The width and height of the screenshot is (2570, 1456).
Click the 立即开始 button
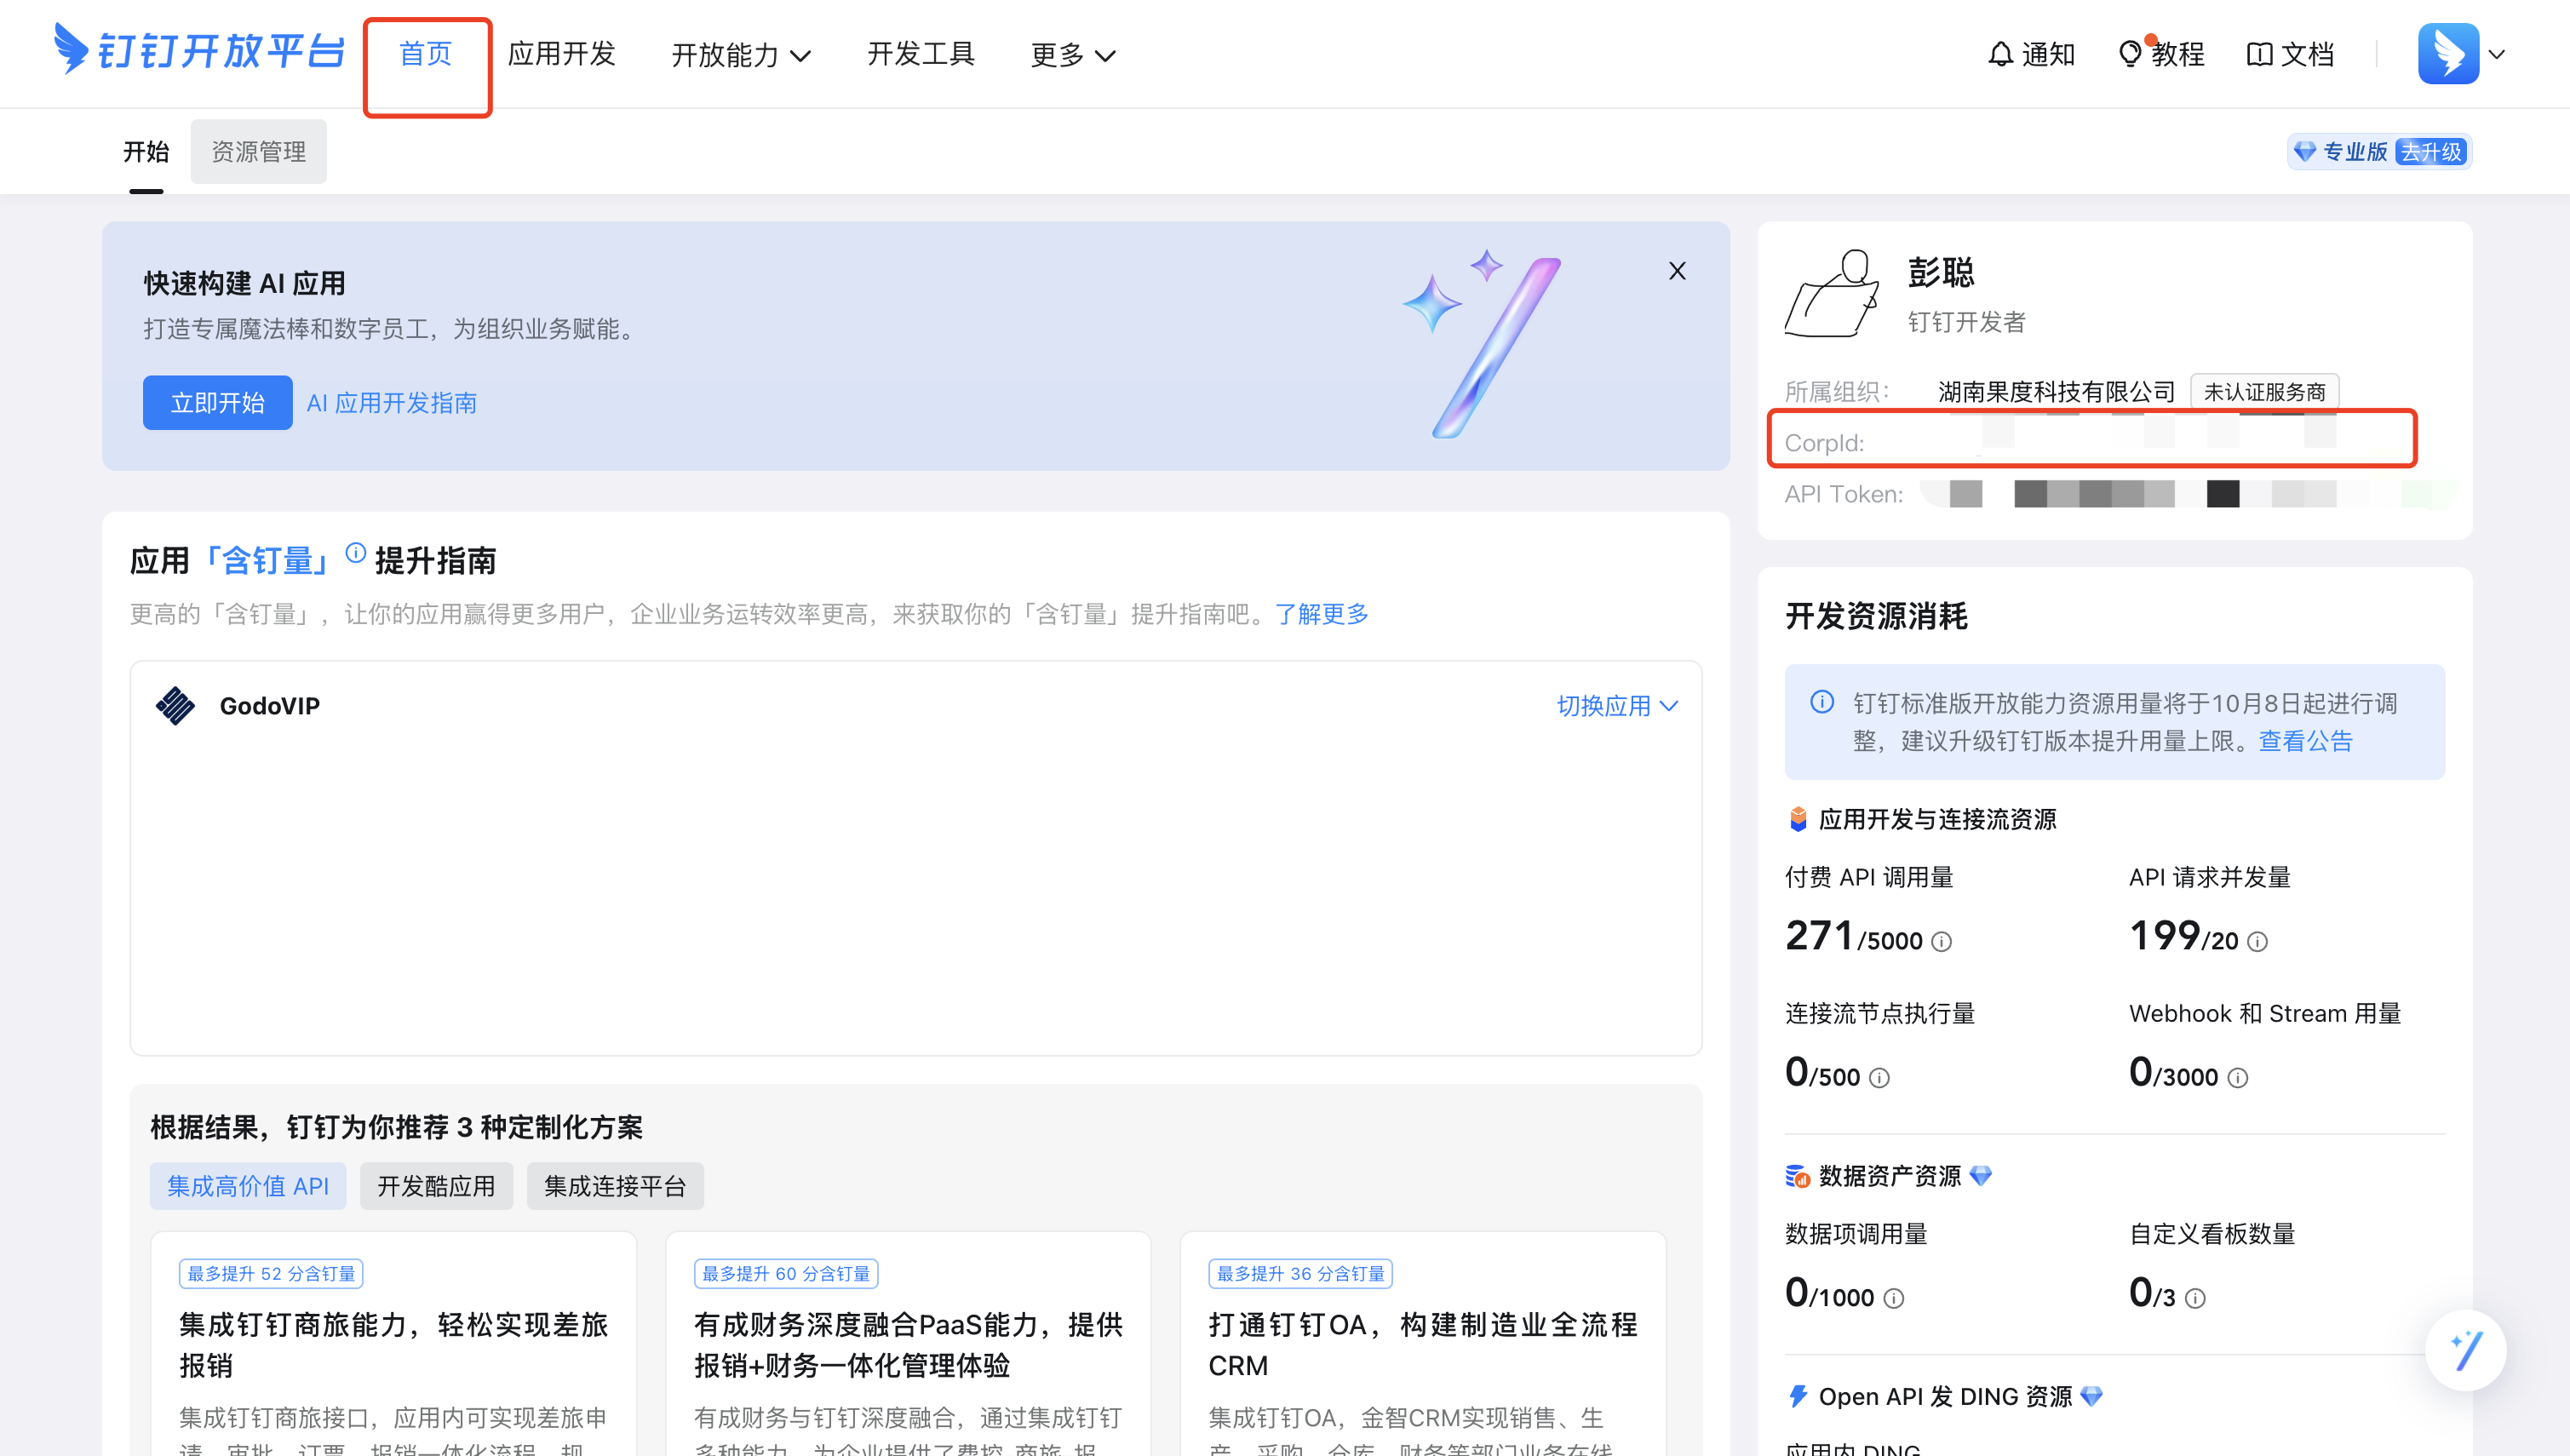217,403
